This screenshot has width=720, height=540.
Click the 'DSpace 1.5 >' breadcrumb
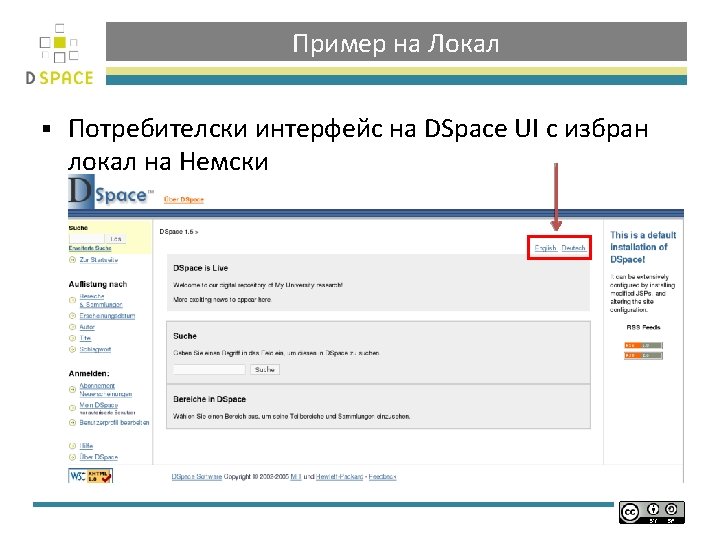(179, 232)
